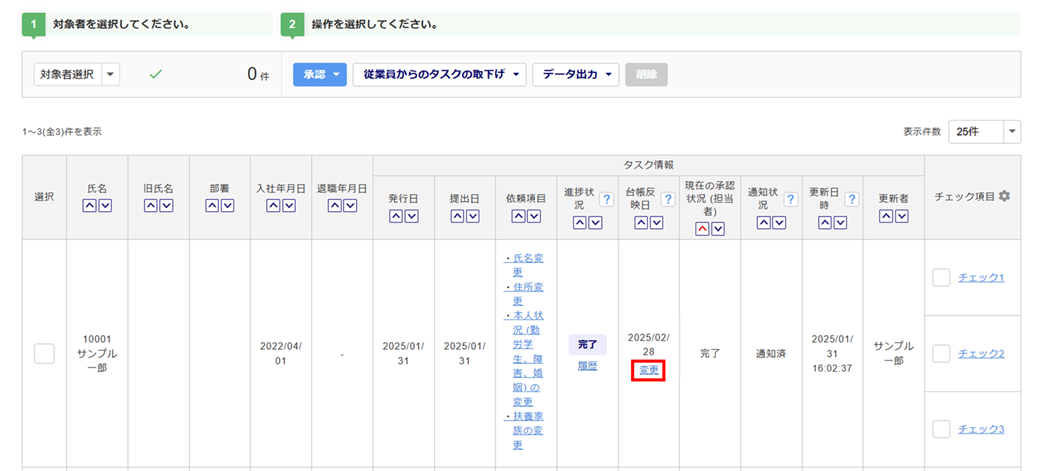This screenshot has width=1043, height=471.
Task: Open the 承認 action menu
Action: [x=319, y=74]
